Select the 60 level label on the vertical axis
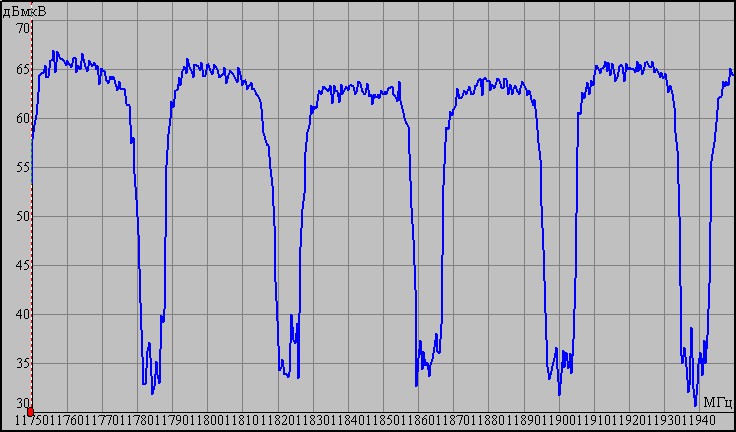This screenshot has height=432, width=736. 22,119
